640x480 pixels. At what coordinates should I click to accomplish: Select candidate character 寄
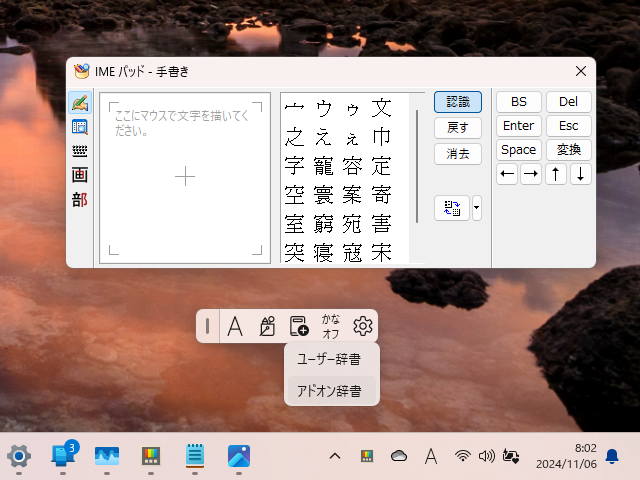click(381, 195)
